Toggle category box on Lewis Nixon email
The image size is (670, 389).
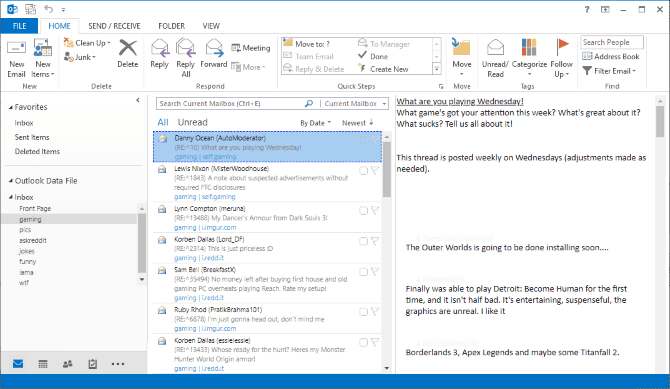[363, 171]
